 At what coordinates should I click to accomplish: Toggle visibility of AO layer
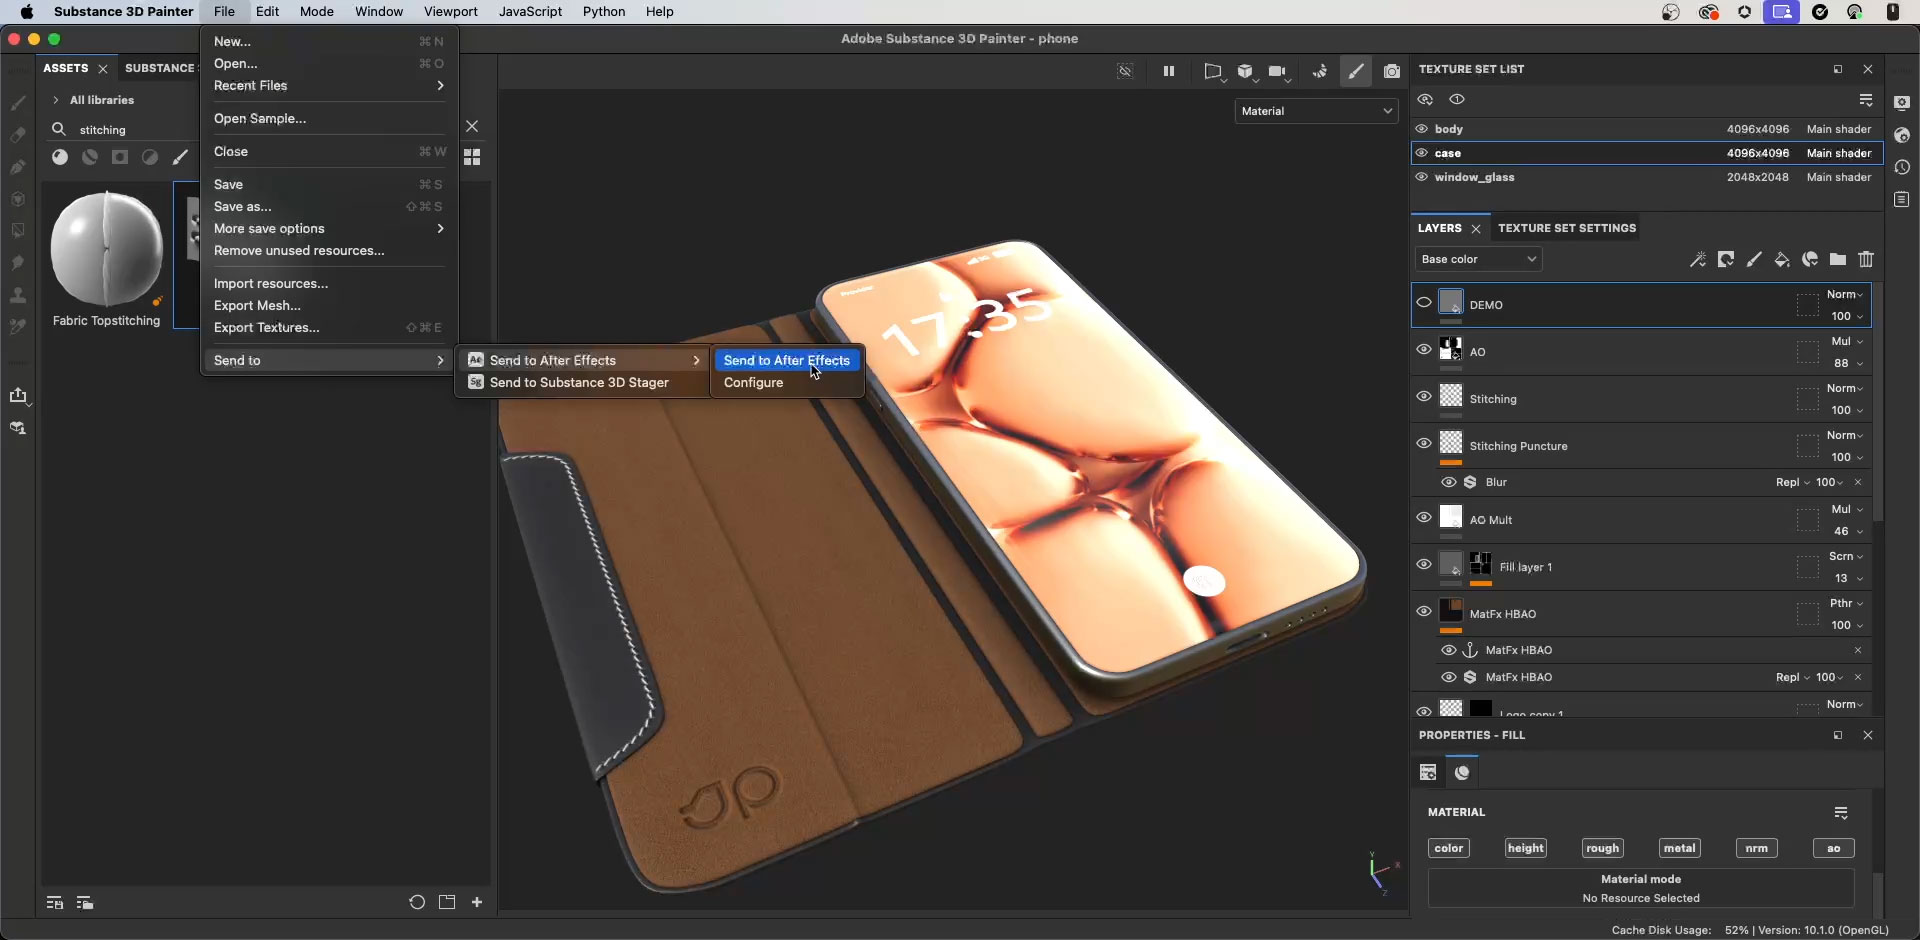point(1424,349)
